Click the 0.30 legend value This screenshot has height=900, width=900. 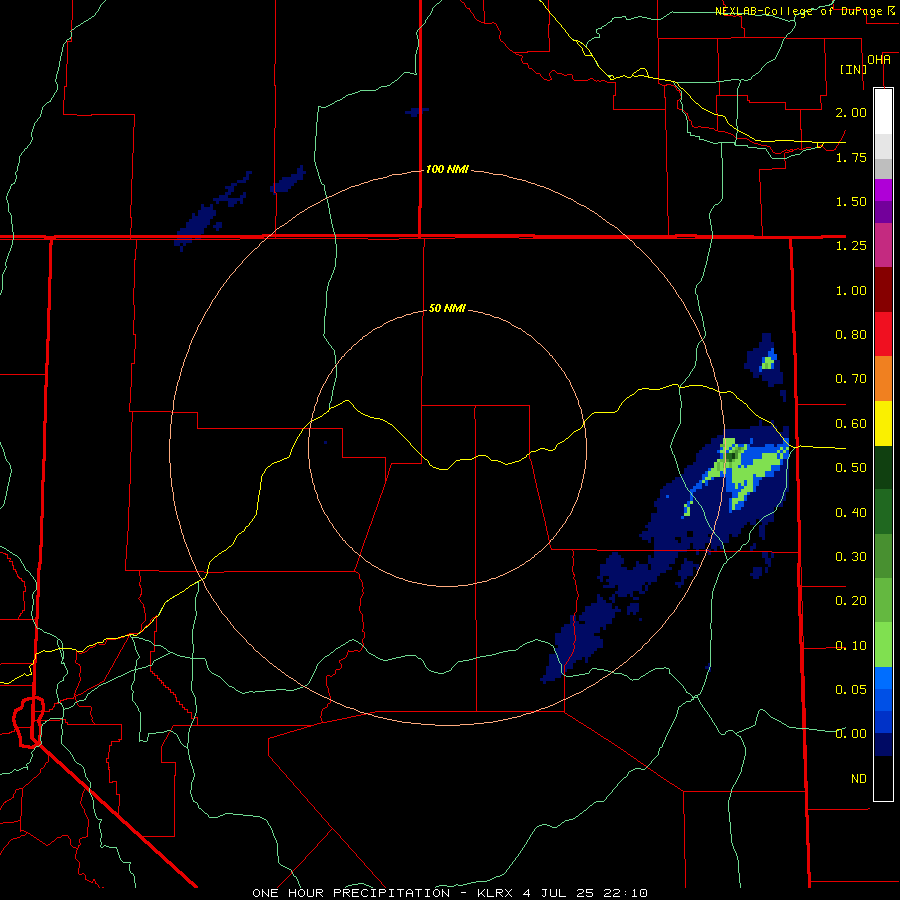[x=851, y=557]
